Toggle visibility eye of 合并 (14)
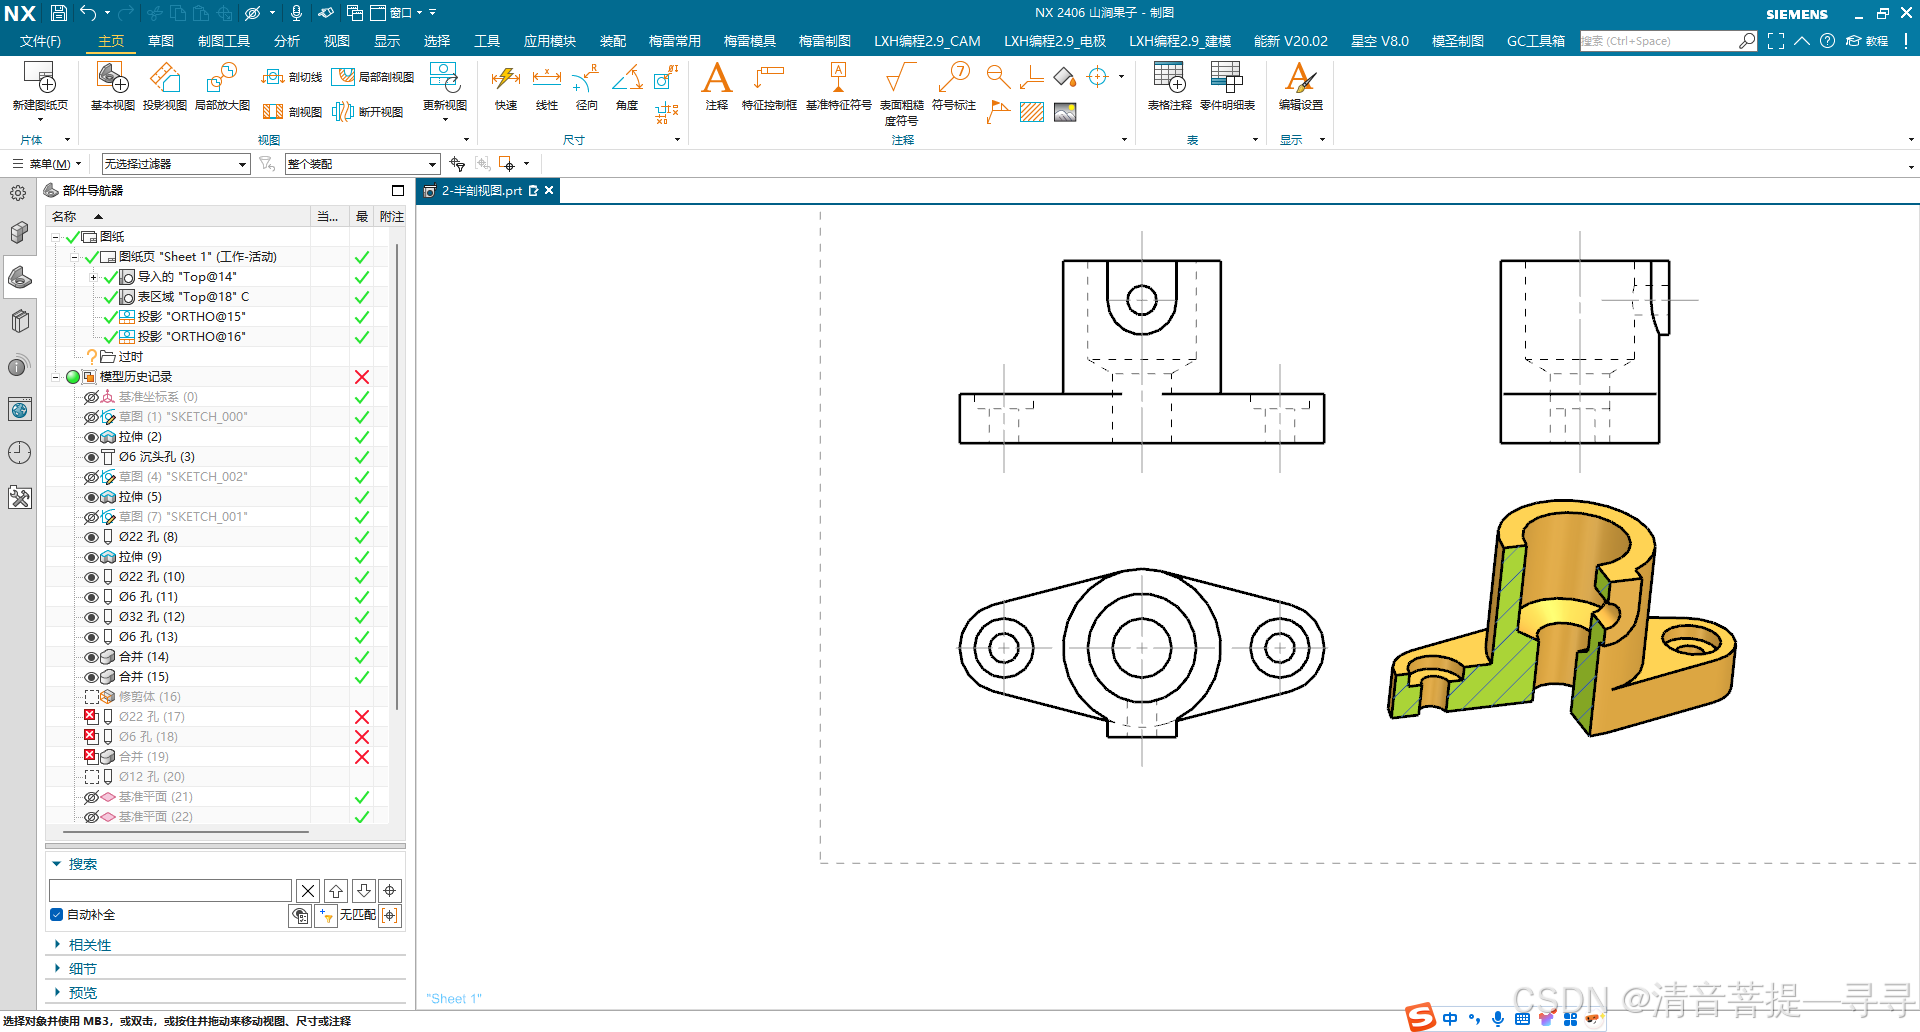Viewport: 1920px width, 1032px height. 91,657
